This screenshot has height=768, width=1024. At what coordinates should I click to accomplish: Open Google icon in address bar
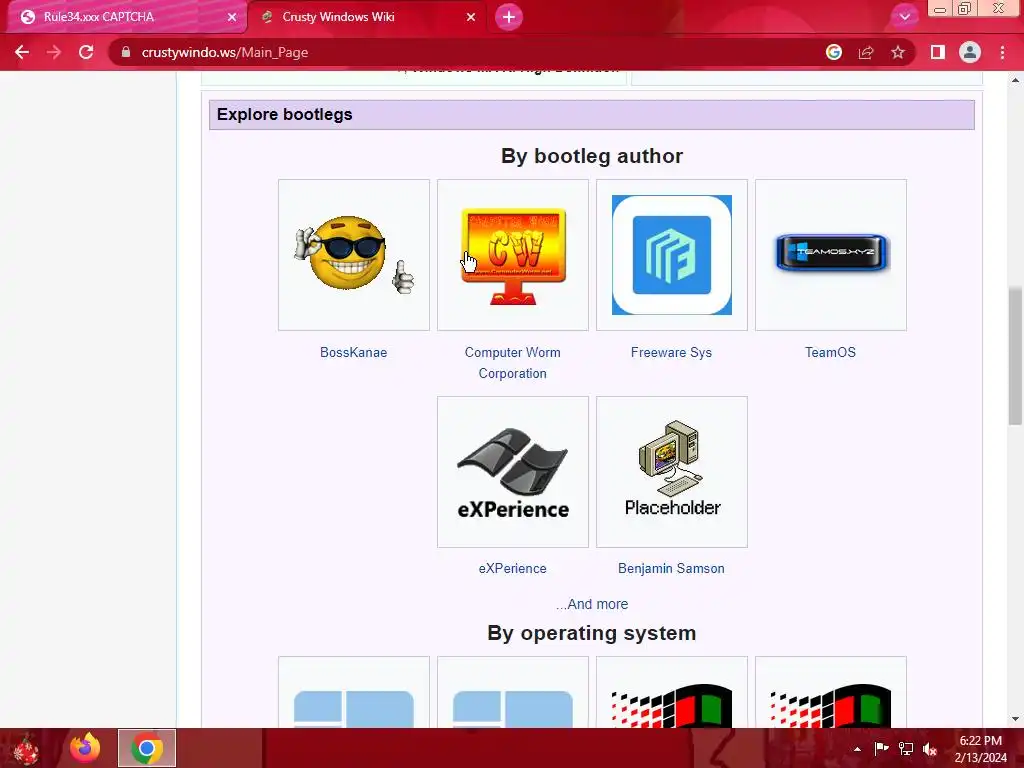833,52
